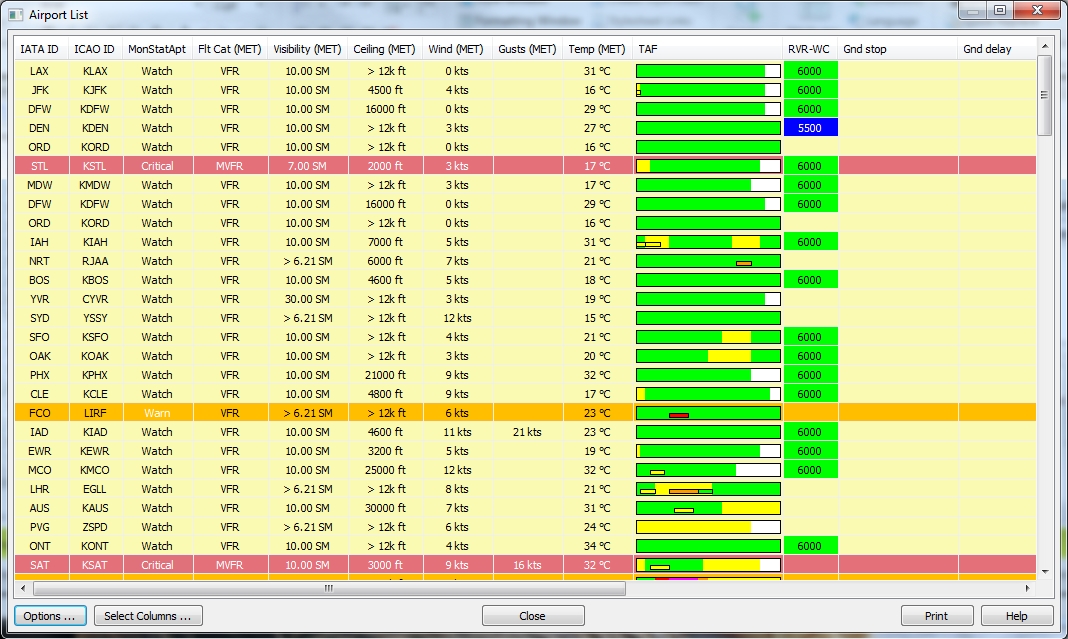This screenshot has width=1068, height=639.
Task: Click the vertical scrollbar up arrow
Action: pyautogui.click(x=1045, y=46)
